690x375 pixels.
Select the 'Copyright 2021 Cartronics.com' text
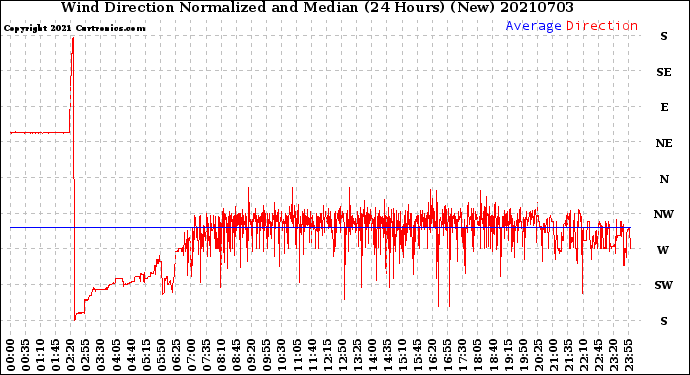74,28
